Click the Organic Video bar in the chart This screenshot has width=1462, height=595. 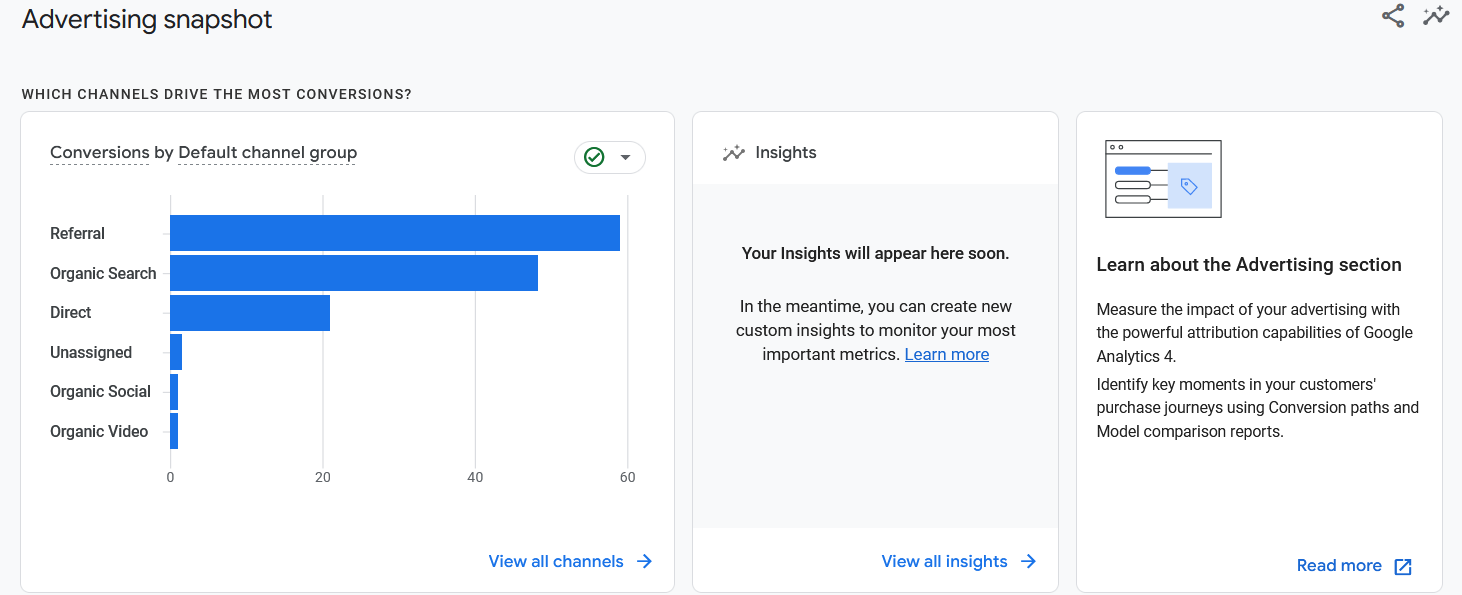click(x=174, y=431)
